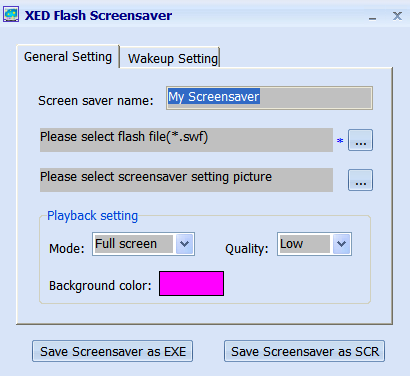Browse for a flash swf file

pos(360,140)
